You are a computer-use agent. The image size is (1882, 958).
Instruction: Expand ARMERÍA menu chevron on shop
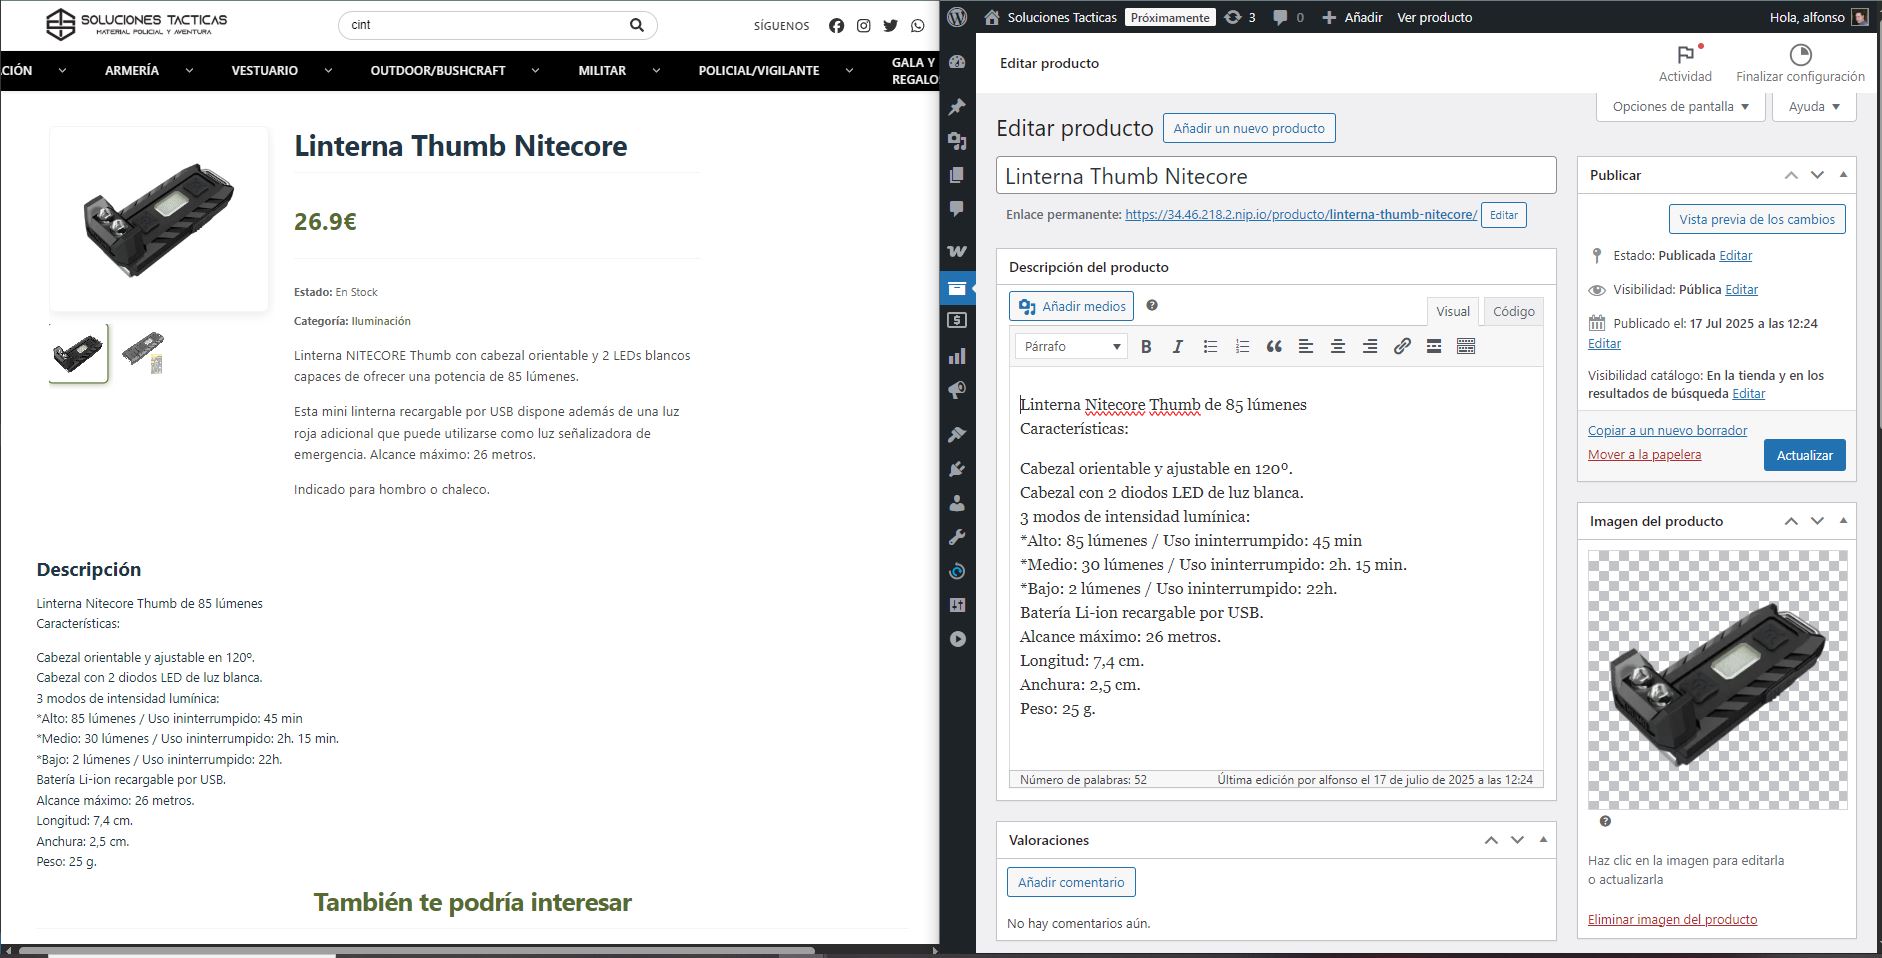[x=189, y=70]
